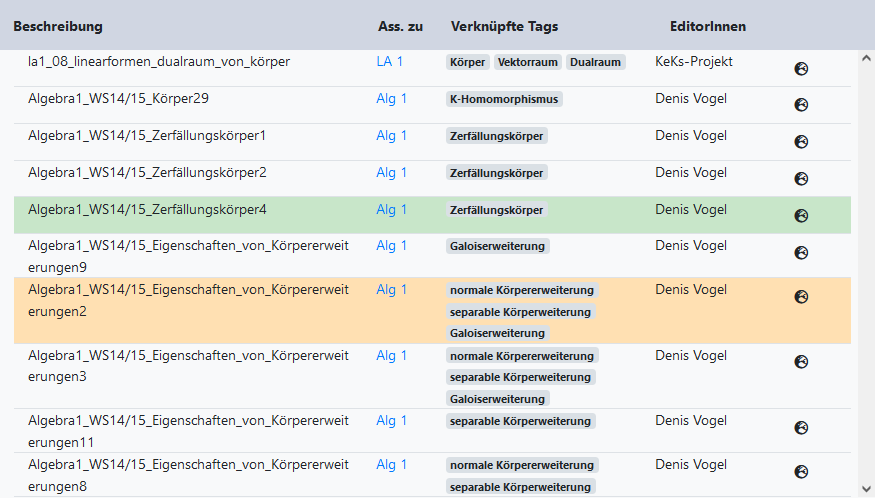
Task: Click the globe icon in green Zerfällungskörper4 row
Action: click(801, 216)
